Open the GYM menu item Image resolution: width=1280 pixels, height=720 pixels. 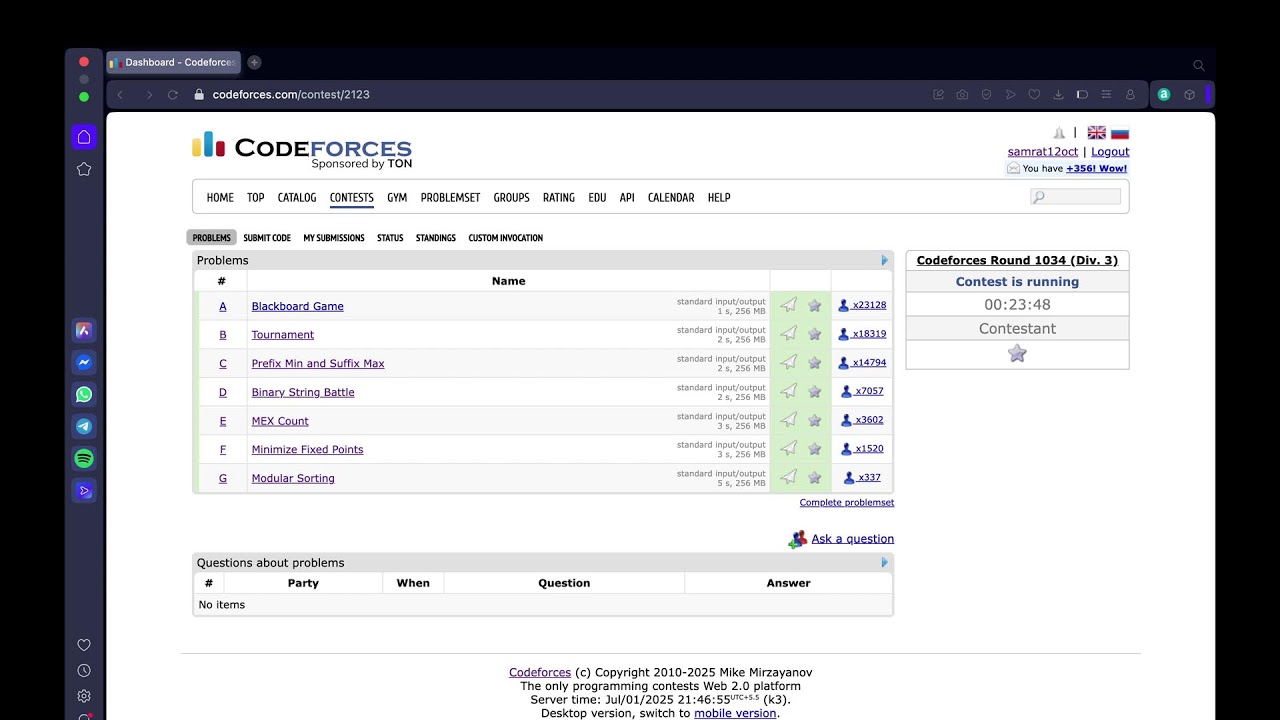(x=397, y=198)
